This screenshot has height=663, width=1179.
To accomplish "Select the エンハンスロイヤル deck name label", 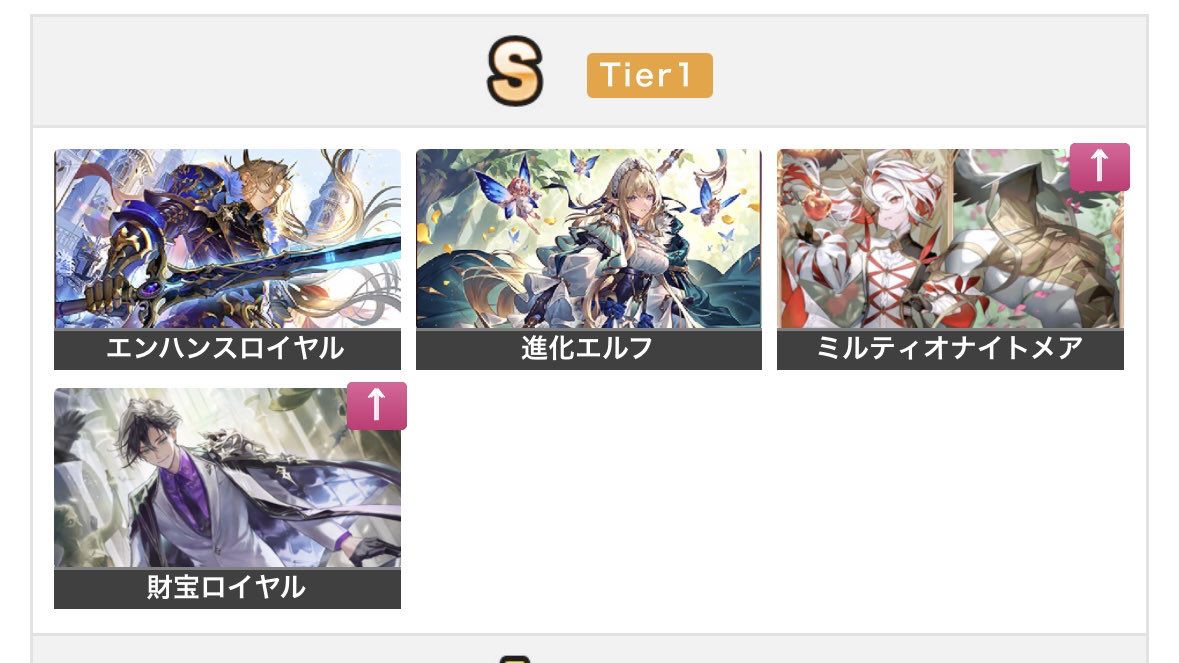I will coord(227,349).
